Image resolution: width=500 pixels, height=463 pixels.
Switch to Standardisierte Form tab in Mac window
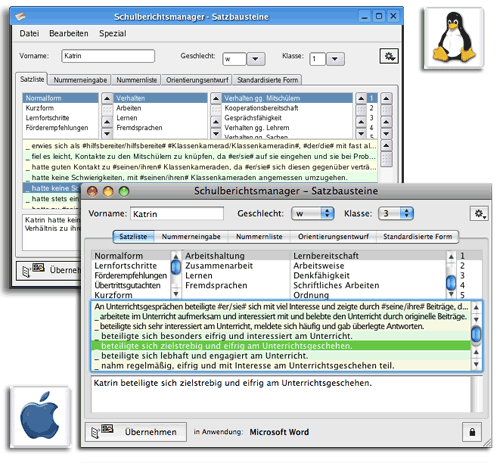(x=417, y=237)
